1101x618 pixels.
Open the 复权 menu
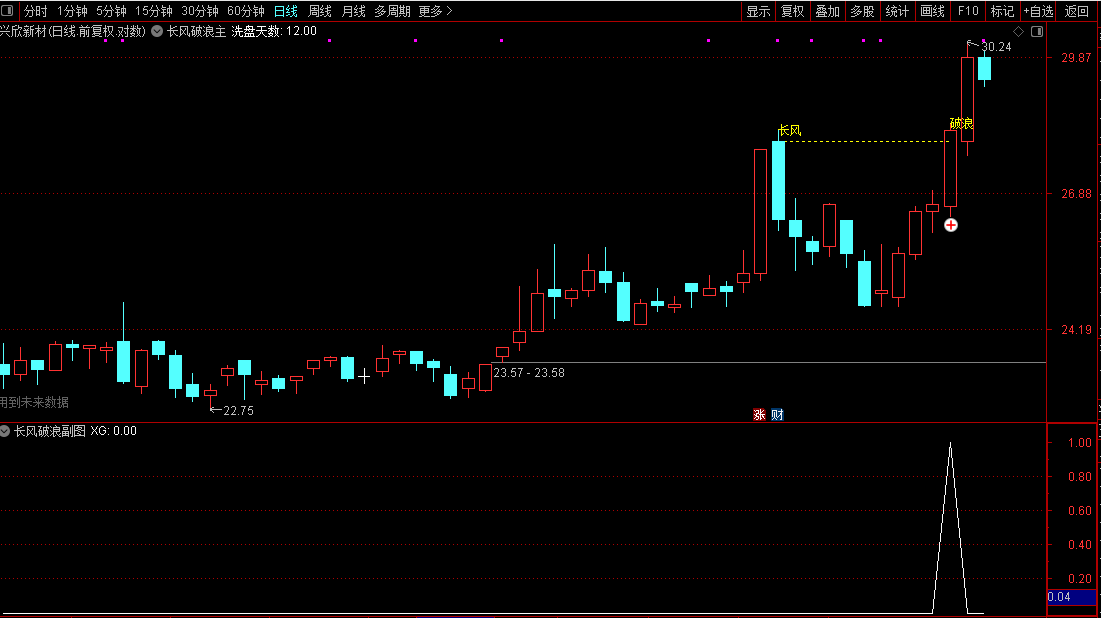click(793, 11)
